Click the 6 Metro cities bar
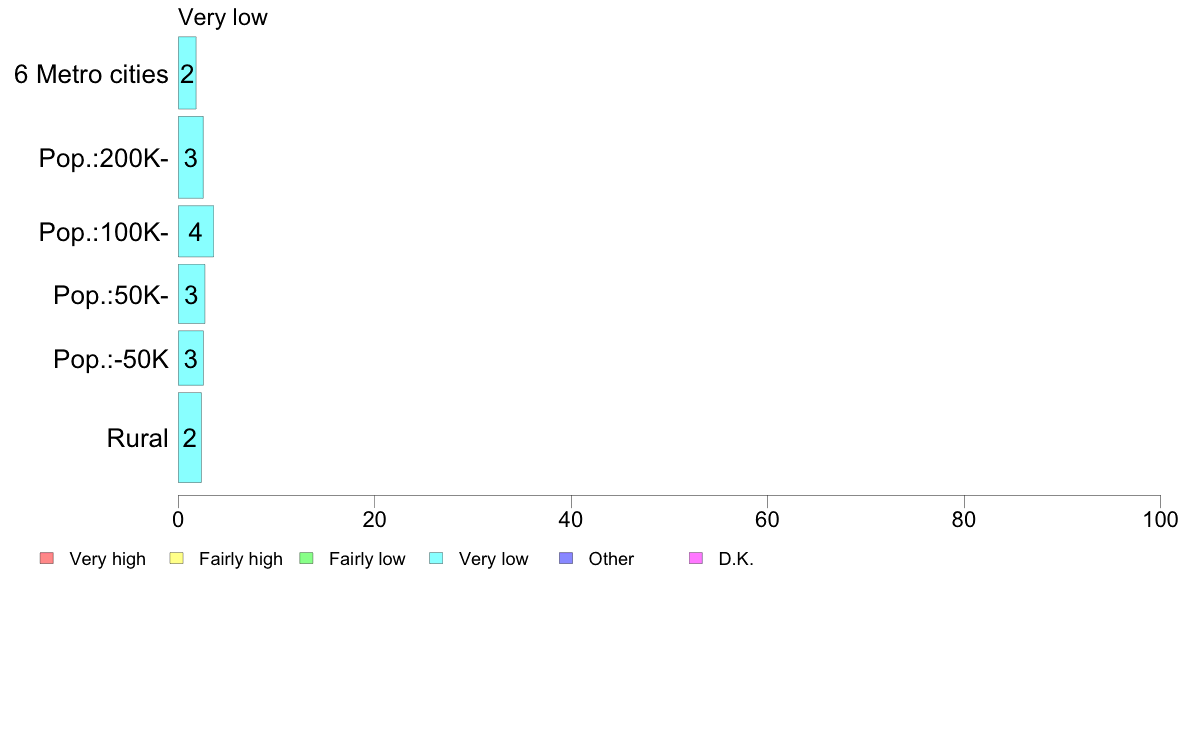Image resolution: width=1188 pixels, height=736 pixels. point(187,73)
